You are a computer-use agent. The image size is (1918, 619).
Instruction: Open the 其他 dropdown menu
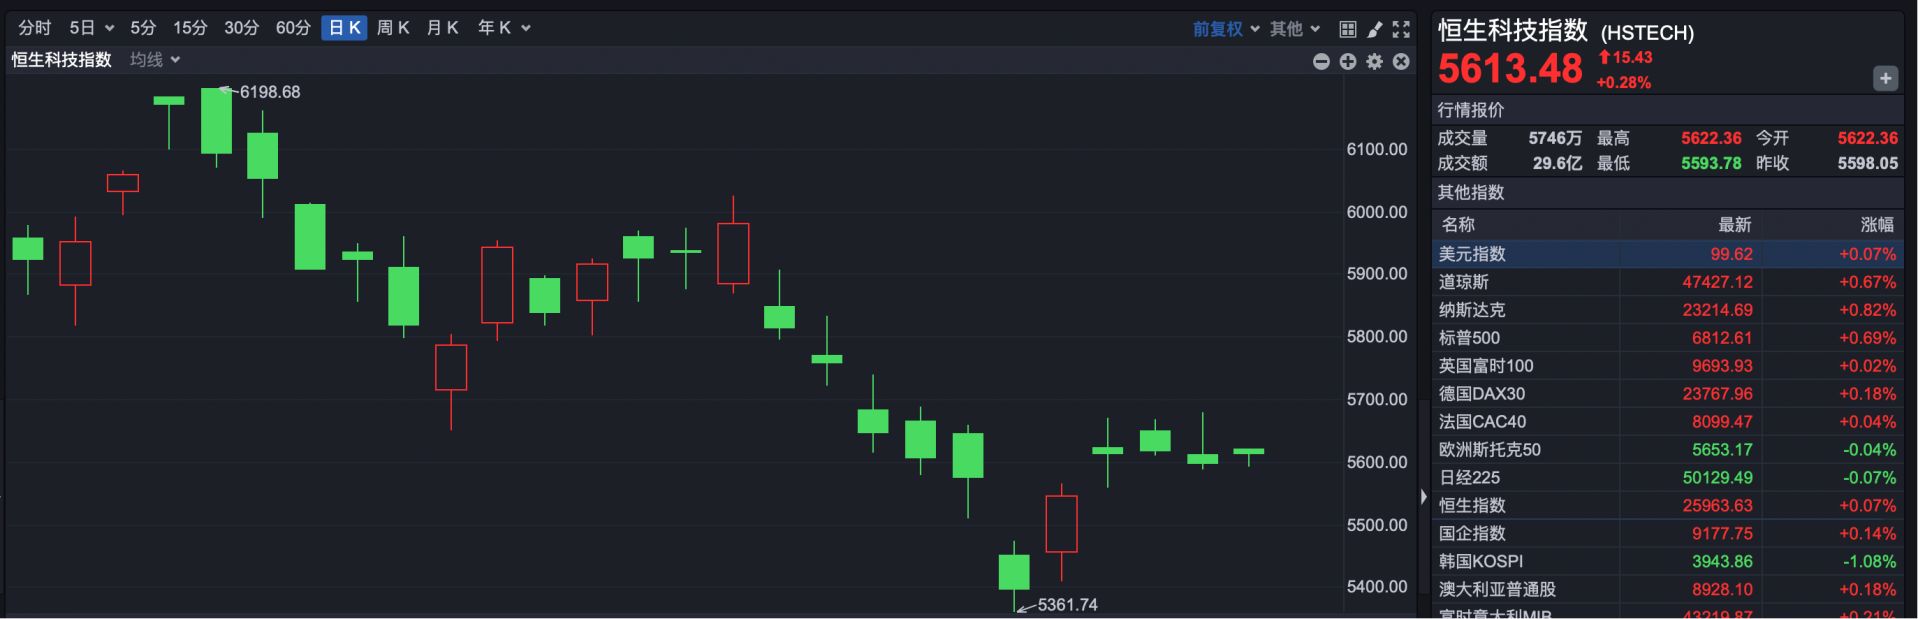[1295, 29]
